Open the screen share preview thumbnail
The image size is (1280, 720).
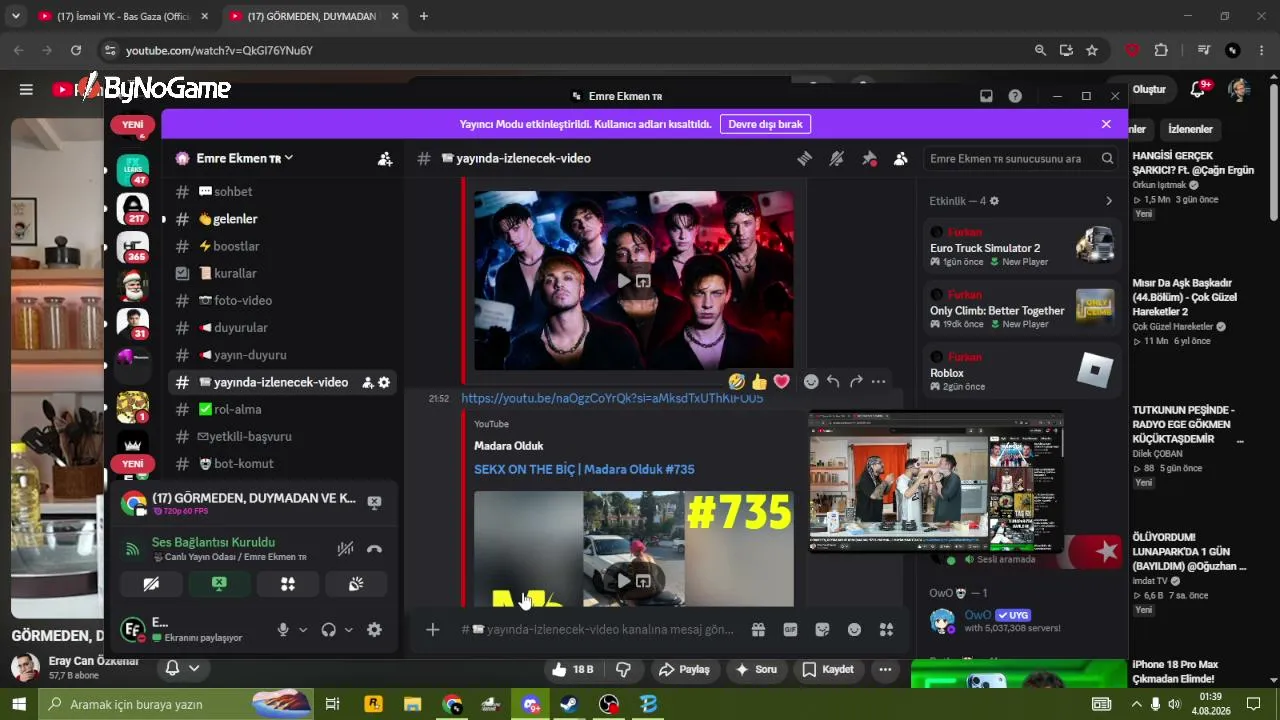click(936, 482)
